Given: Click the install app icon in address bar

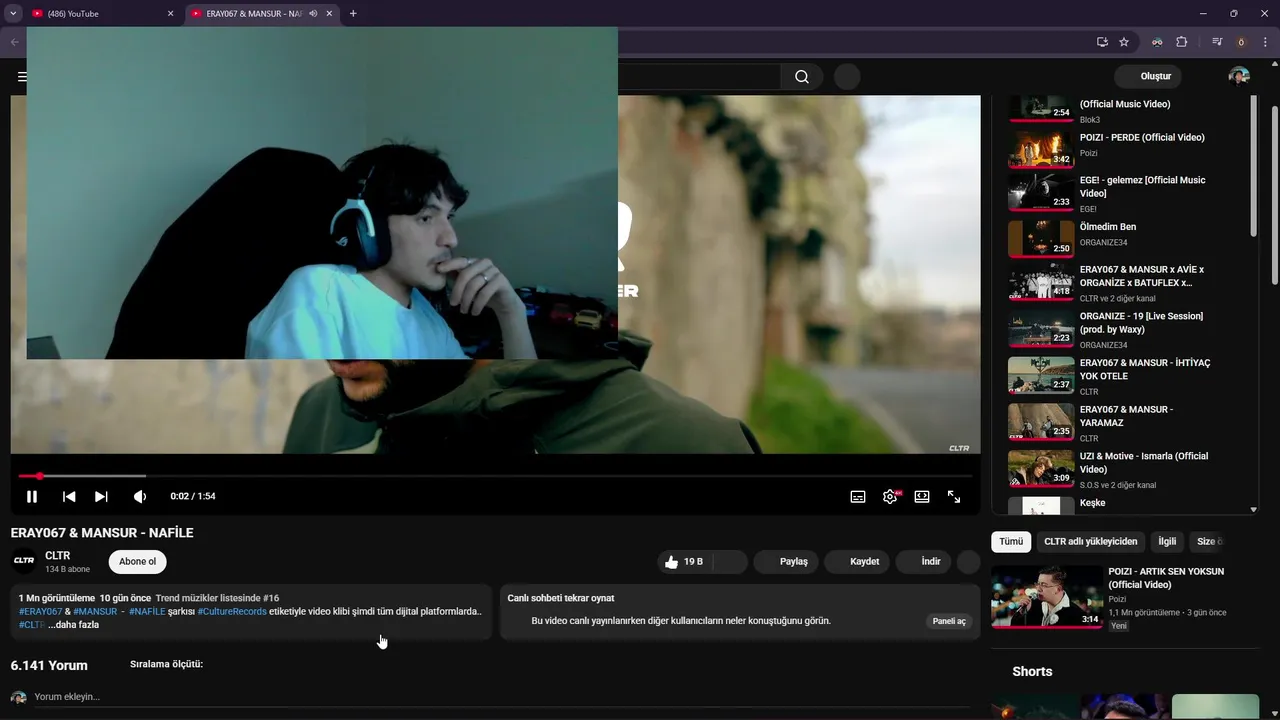Looking at the screenshot, I should click(1102, 42).
